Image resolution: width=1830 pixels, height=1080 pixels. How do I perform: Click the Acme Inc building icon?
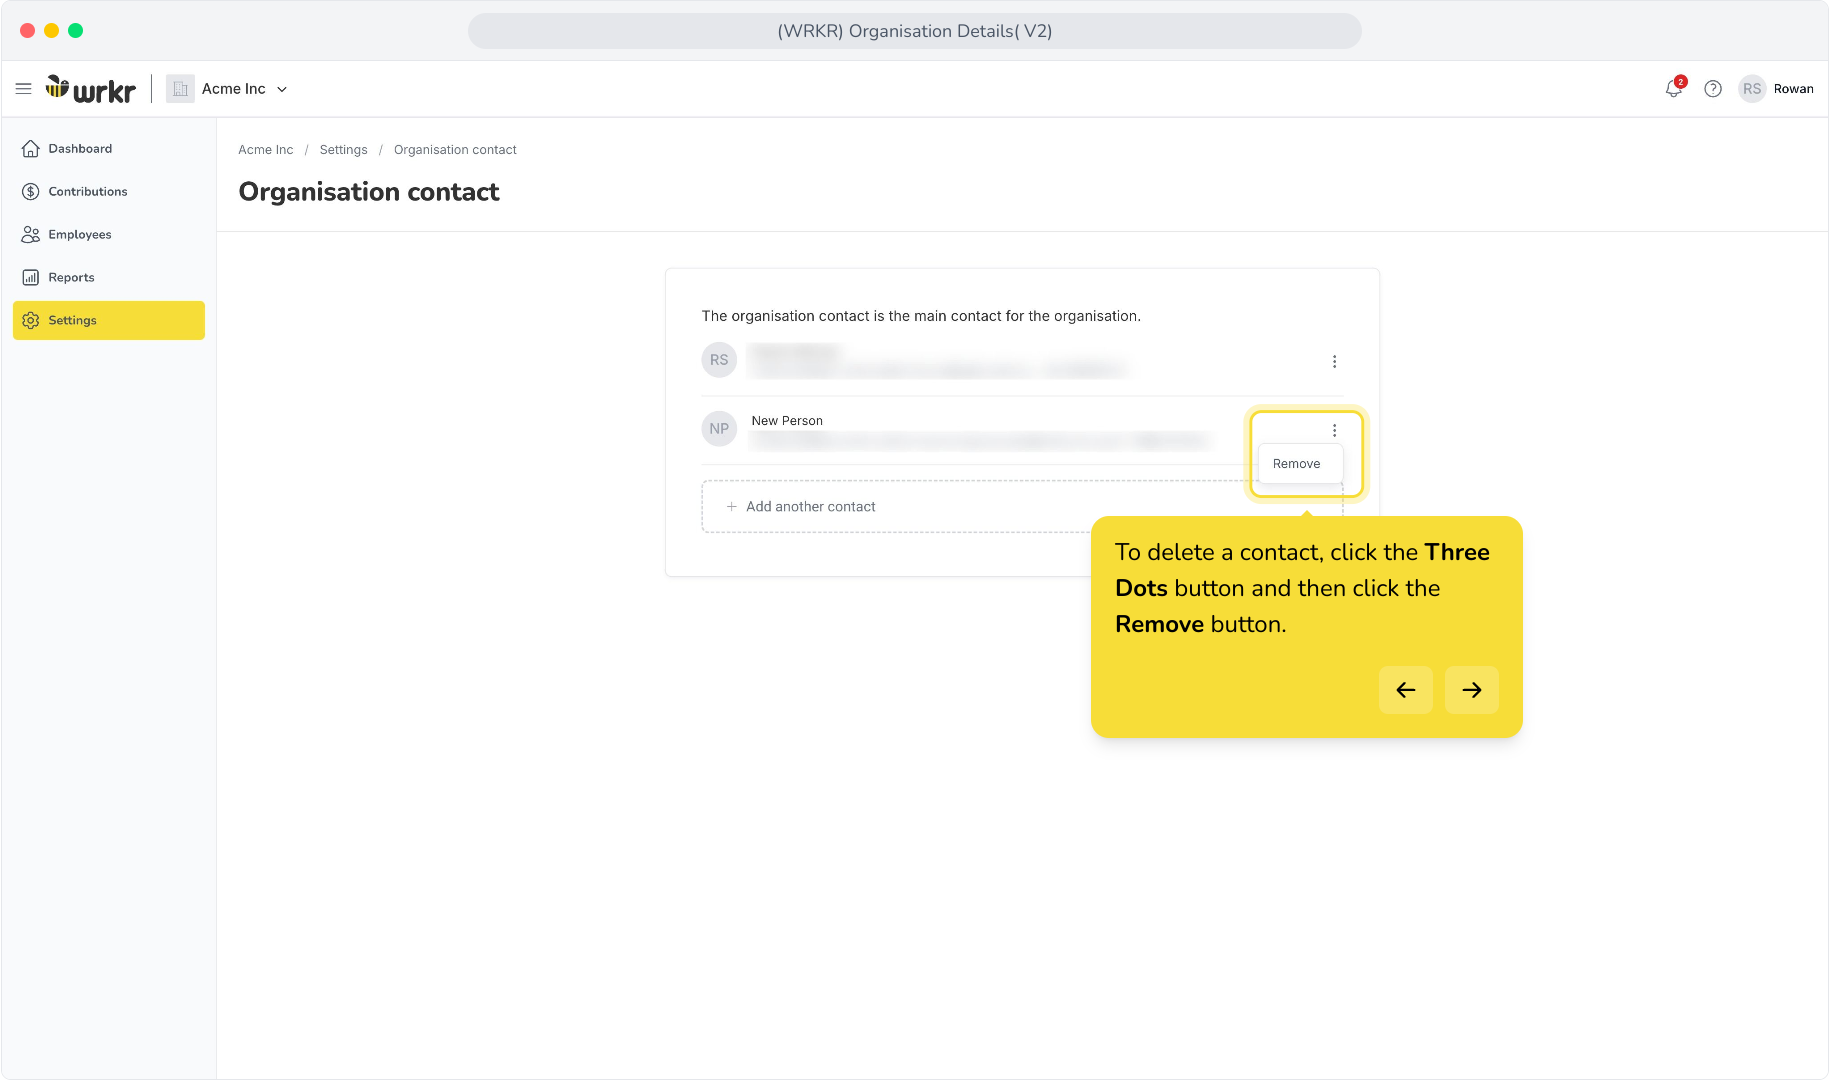coord(180,89)
